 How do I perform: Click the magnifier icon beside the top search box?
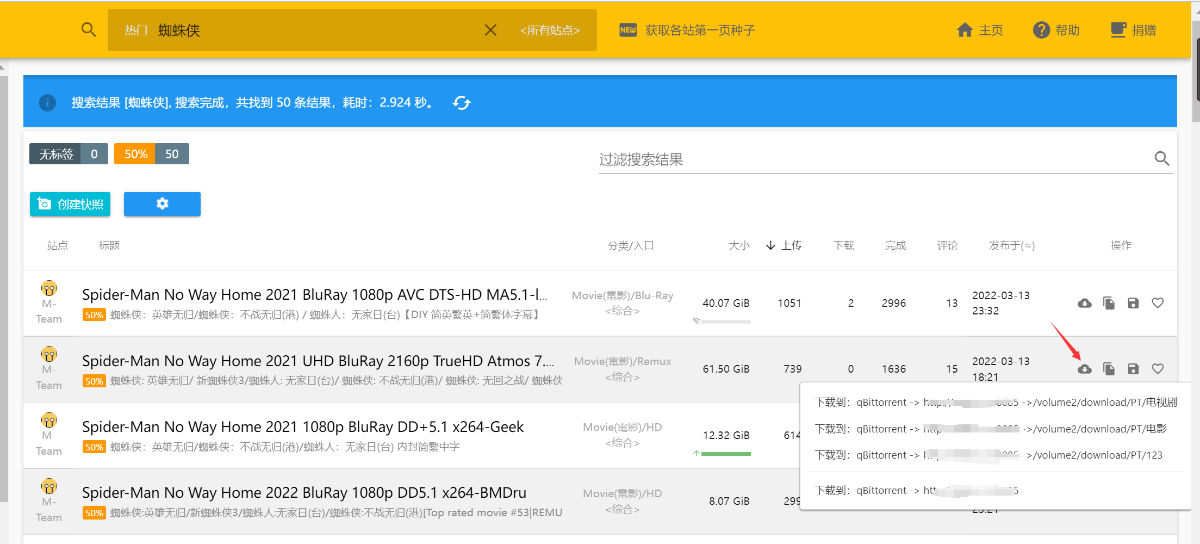pos(89,30)
